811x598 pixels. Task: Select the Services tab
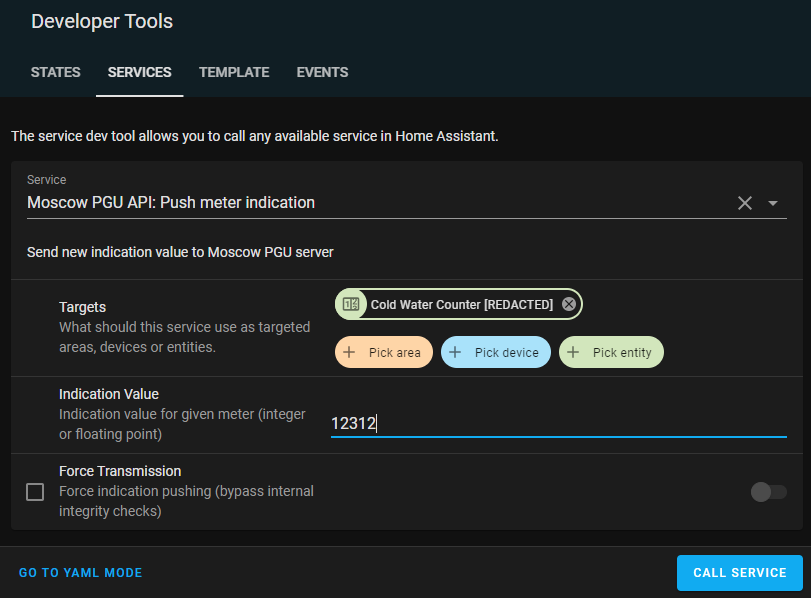pyautogui.click(x=140, y=72)
